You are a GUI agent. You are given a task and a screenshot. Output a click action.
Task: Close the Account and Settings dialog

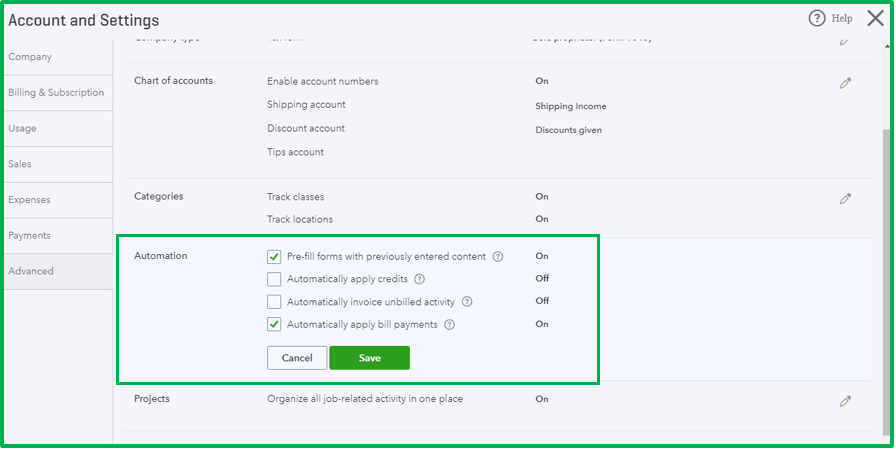875,19
